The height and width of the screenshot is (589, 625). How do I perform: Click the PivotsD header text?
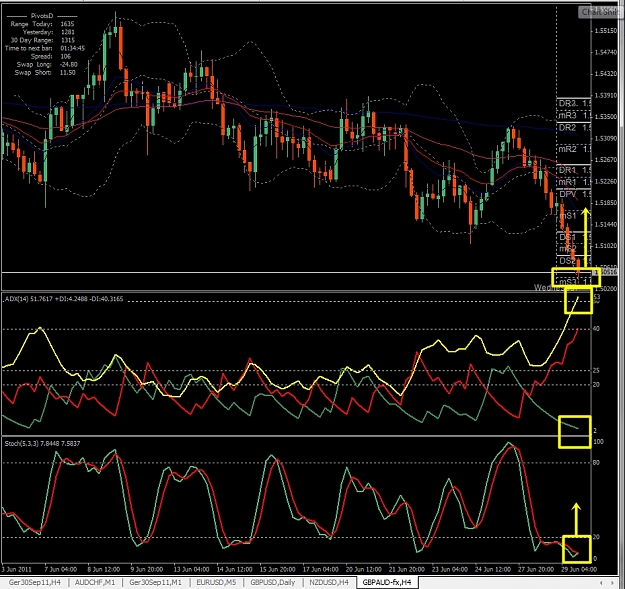pos(42,16)
